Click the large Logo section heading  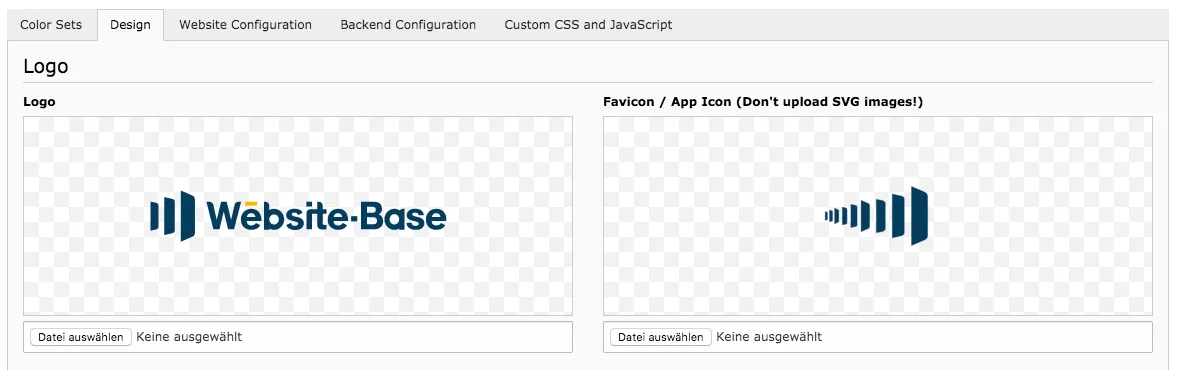click(x=46, y=66)
